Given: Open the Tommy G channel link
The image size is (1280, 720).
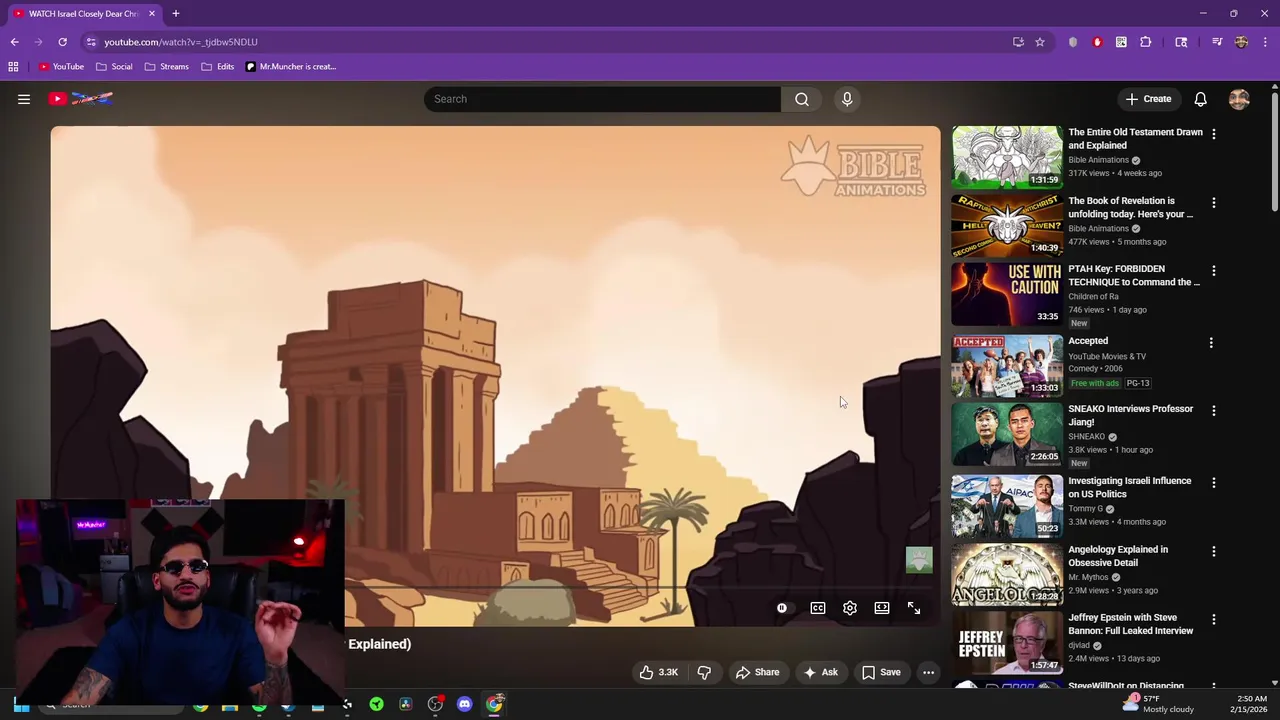Looking at the screenshot, I should [1085, 508].
